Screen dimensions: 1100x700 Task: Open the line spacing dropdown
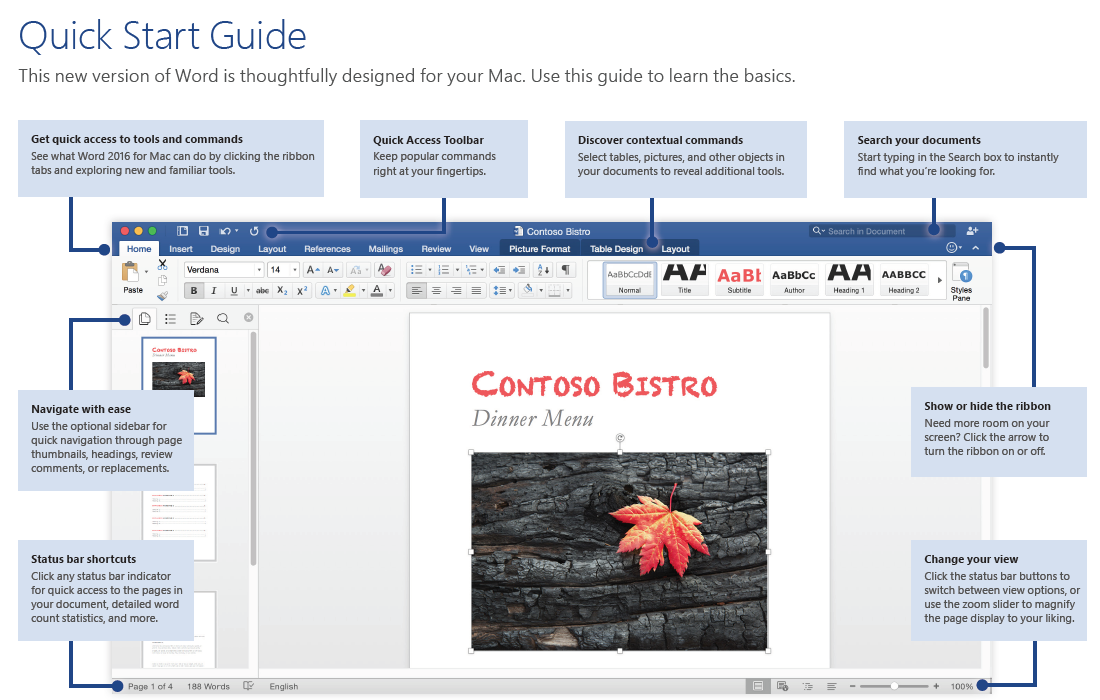502,290
